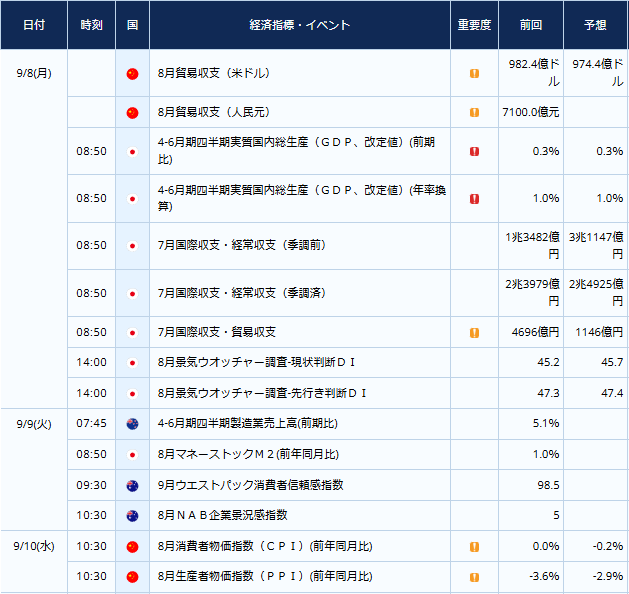Click 8月マネーストックＭ２(前年同月比) text
This screenshot has width=629, height=594.
pyautogui.click(x=248, y=454)
